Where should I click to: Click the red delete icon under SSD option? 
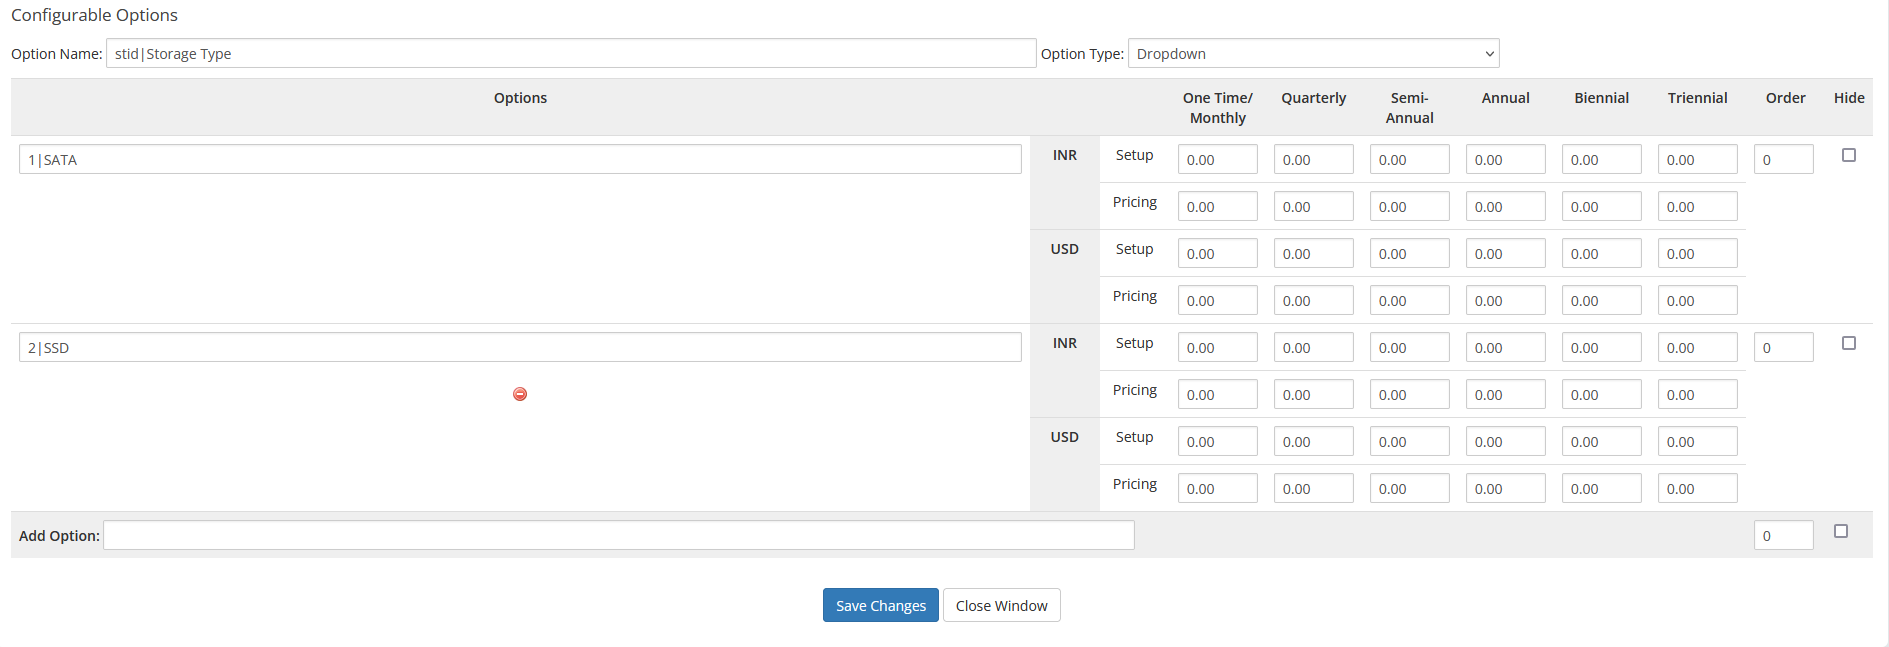click(x=520, y=394)
